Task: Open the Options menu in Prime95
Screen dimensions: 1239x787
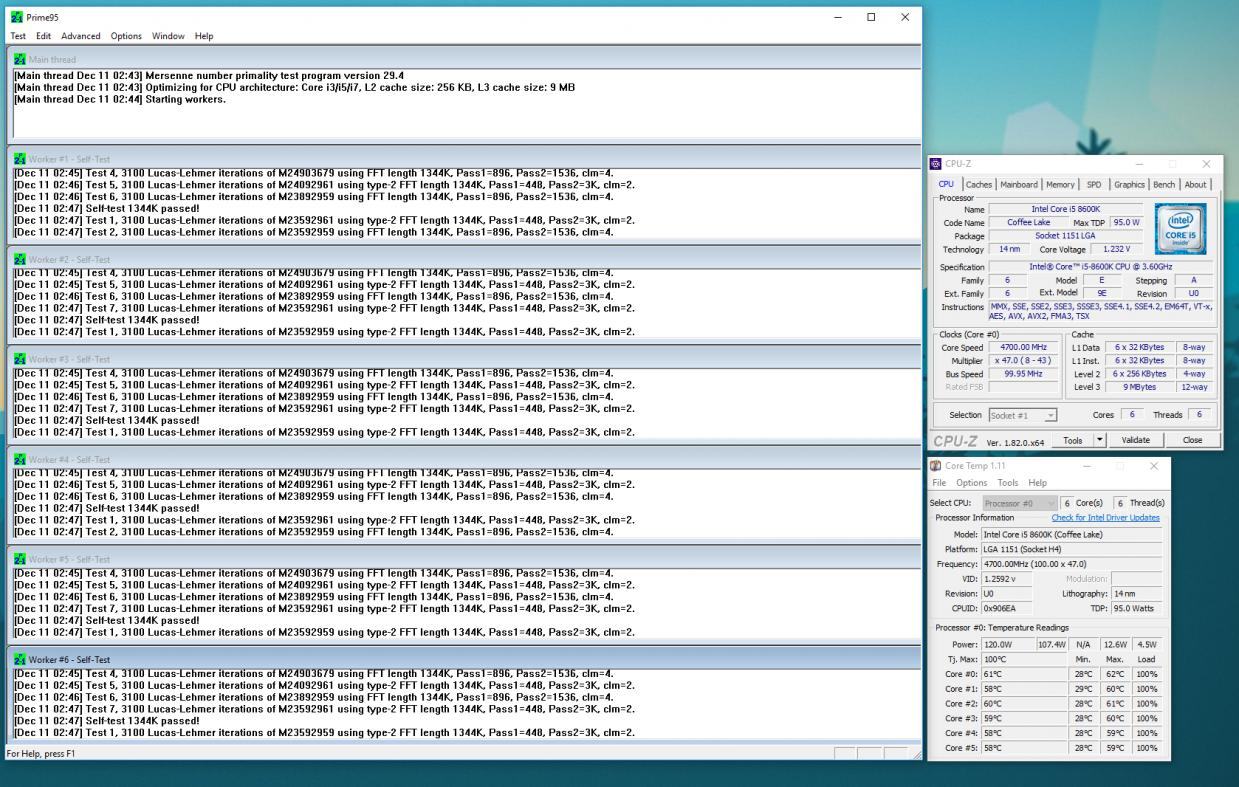Action: pos(126,36)
